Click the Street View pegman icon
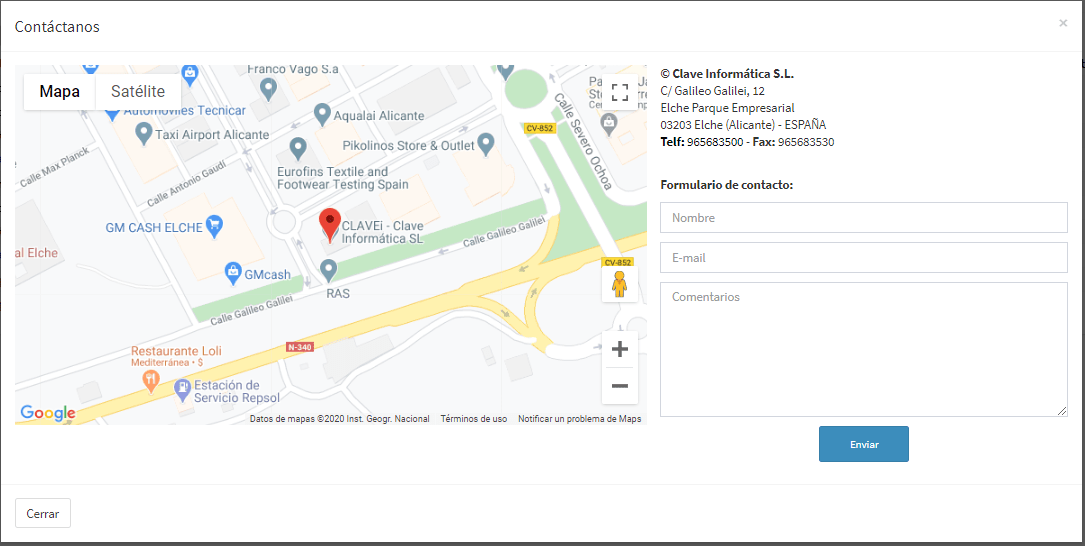The image size is (1085, 546). point(619,284)
